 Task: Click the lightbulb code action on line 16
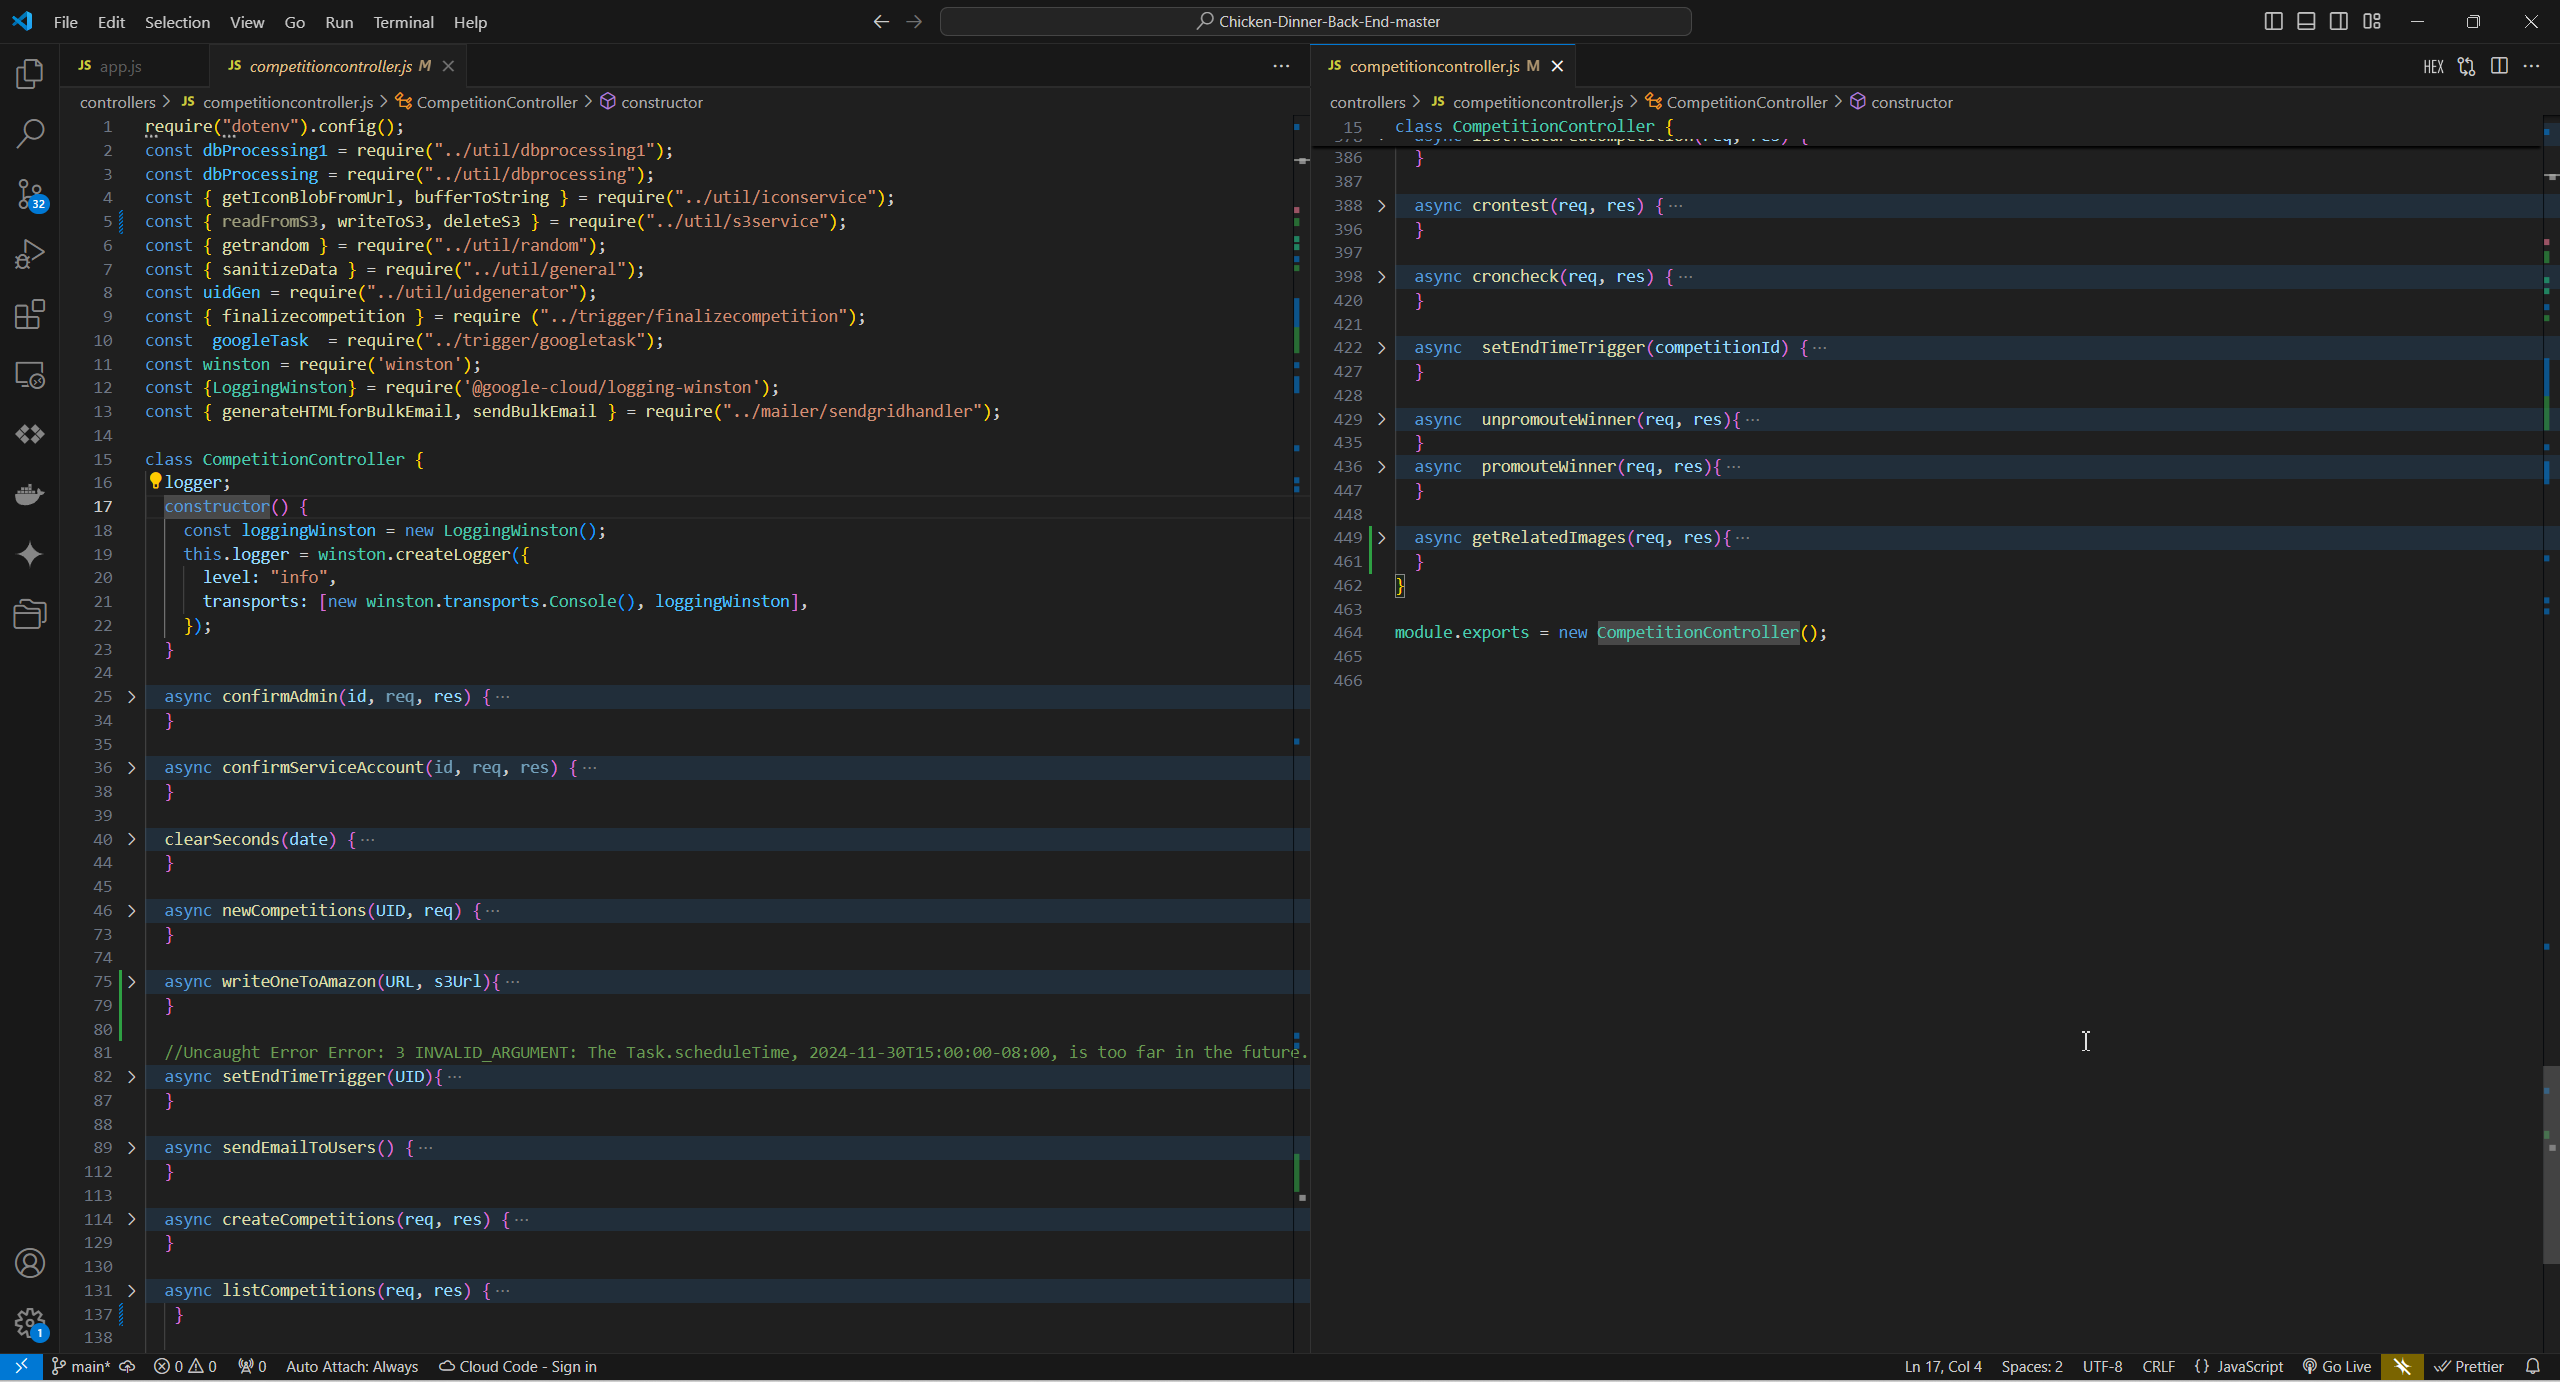click(x=155, y=481)
